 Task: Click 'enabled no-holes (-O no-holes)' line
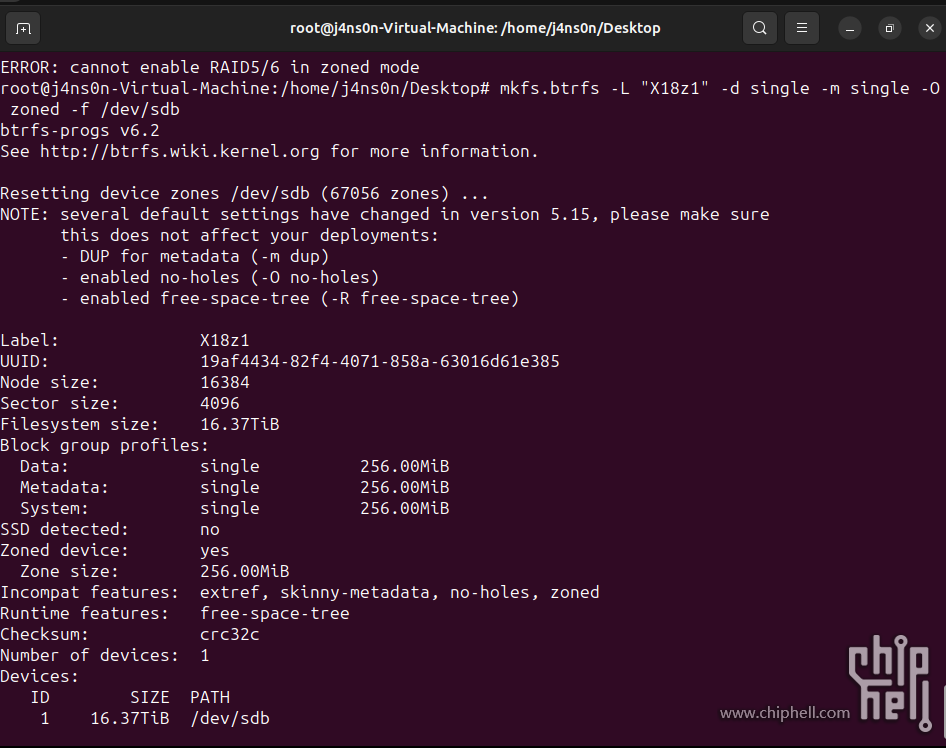click(220, 277)
